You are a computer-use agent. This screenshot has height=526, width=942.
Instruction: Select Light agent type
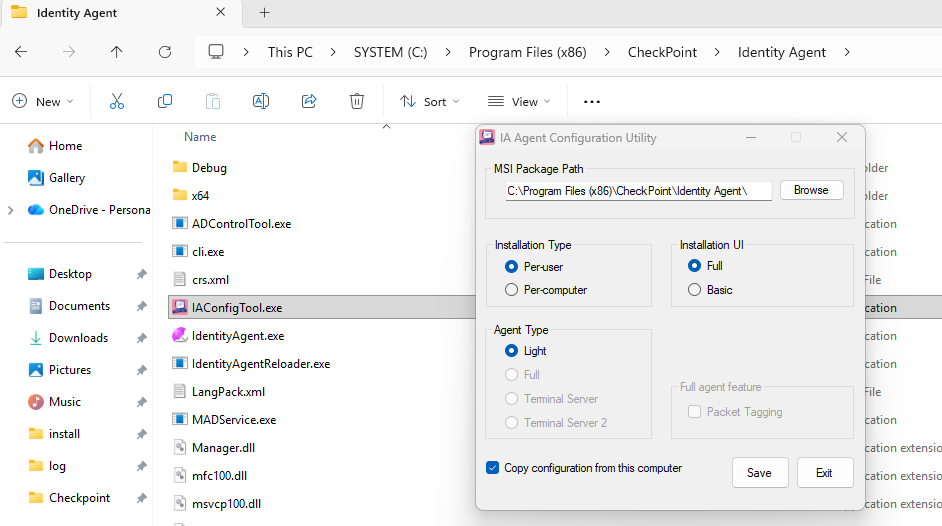point(511,351)
